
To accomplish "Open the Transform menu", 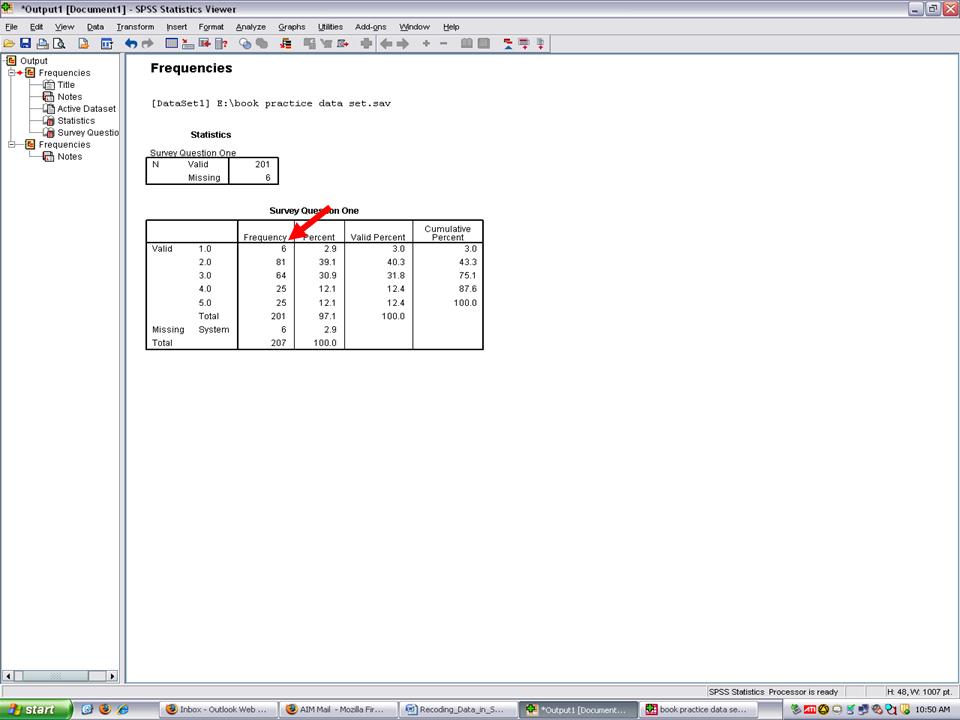I will (135, 27).
